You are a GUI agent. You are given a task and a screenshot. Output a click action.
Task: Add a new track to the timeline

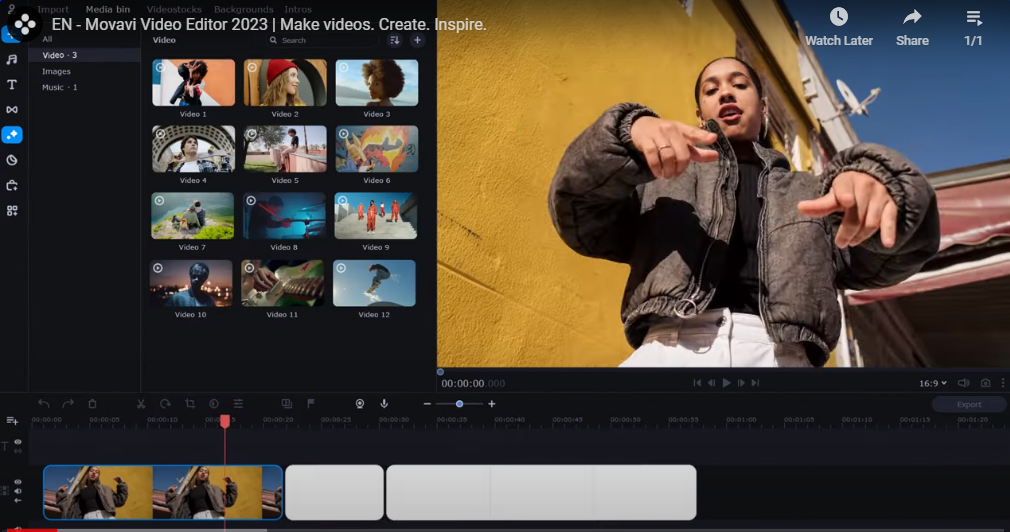pyautogui.click(x=12, y=421)
